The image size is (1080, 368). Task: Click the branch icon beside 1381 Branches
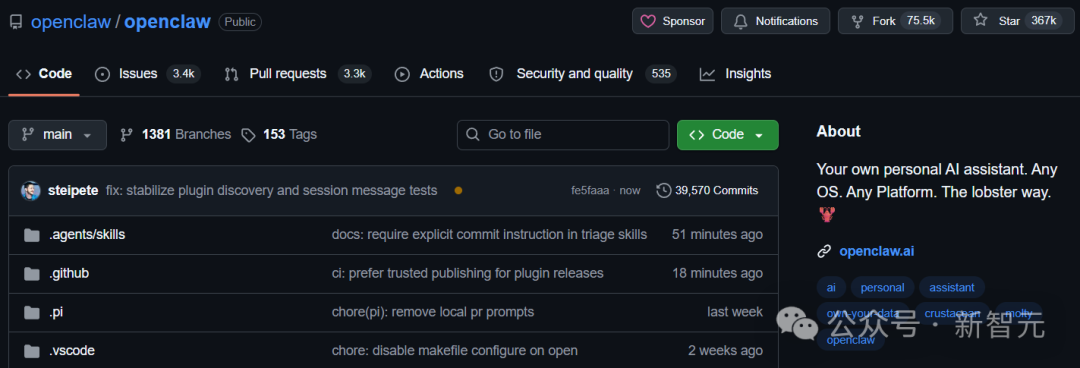pos(126,135)
